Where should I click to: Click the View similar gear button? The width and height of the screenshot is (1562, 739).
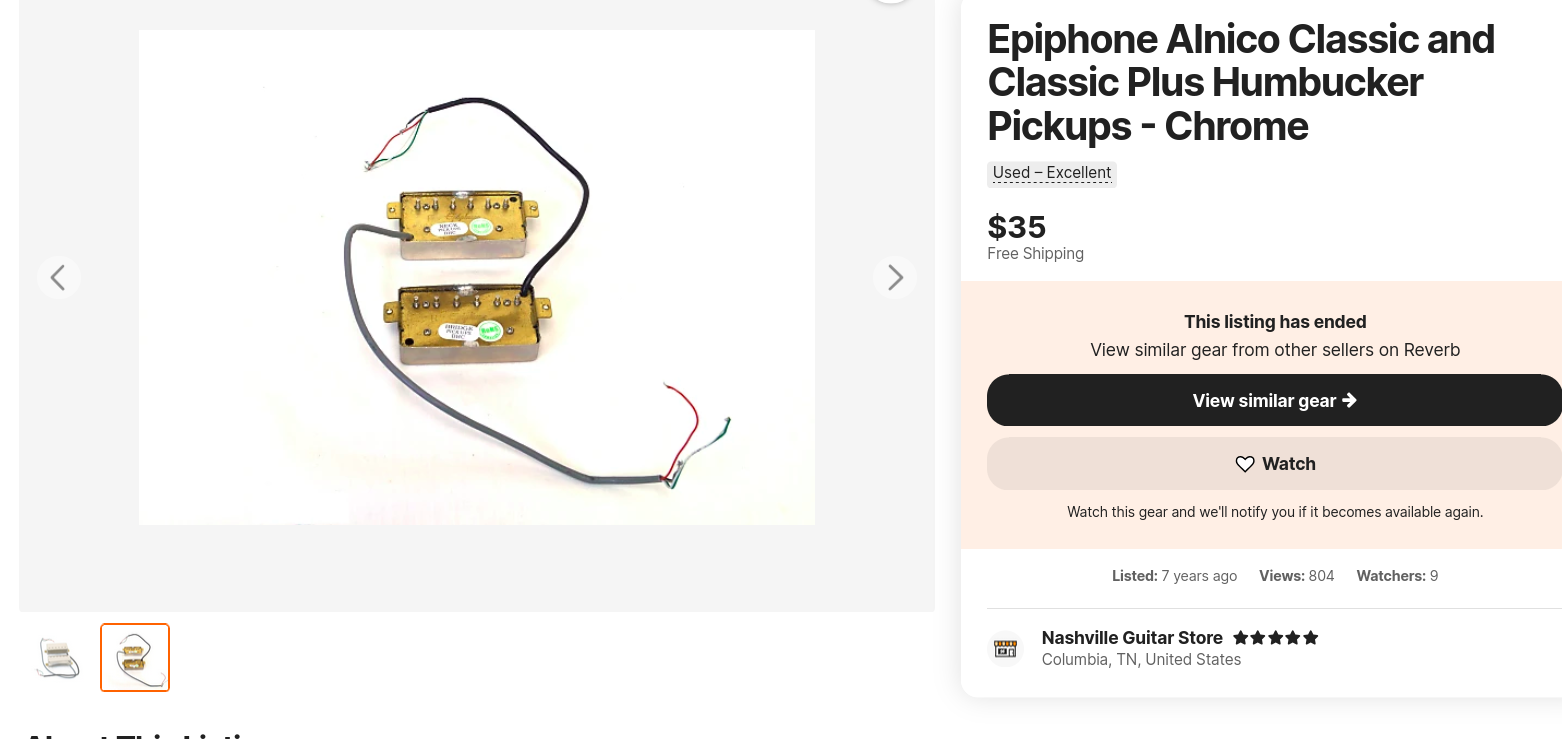click(1274, 400)
